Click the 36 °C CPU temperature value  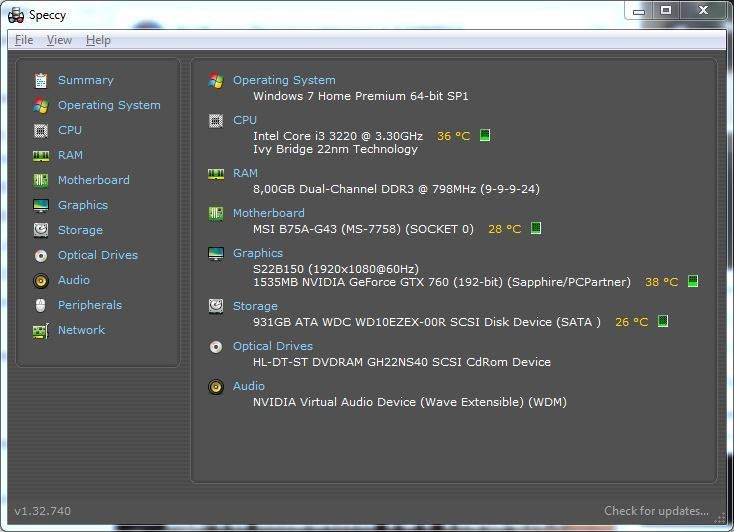tap(453, 136)
